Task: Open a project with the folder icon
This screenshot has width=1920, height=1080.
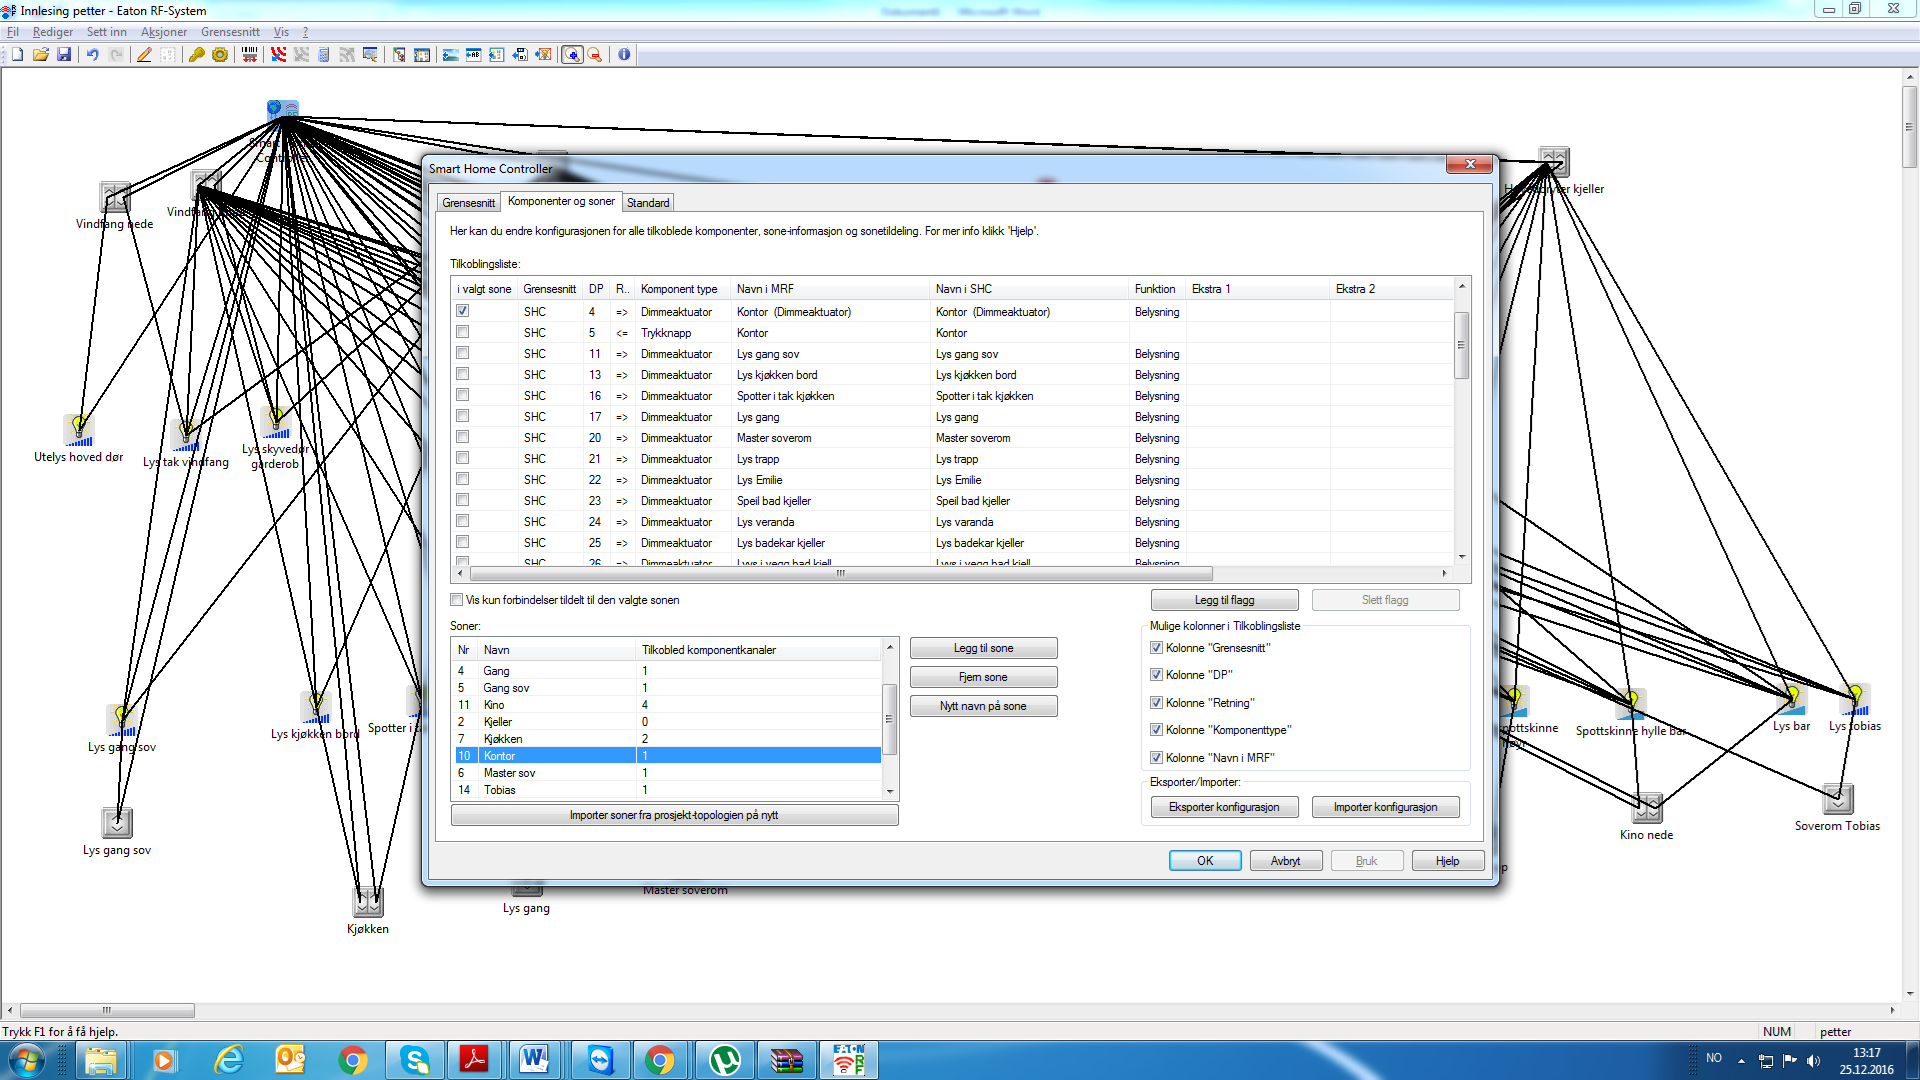Action: [41, 55]
